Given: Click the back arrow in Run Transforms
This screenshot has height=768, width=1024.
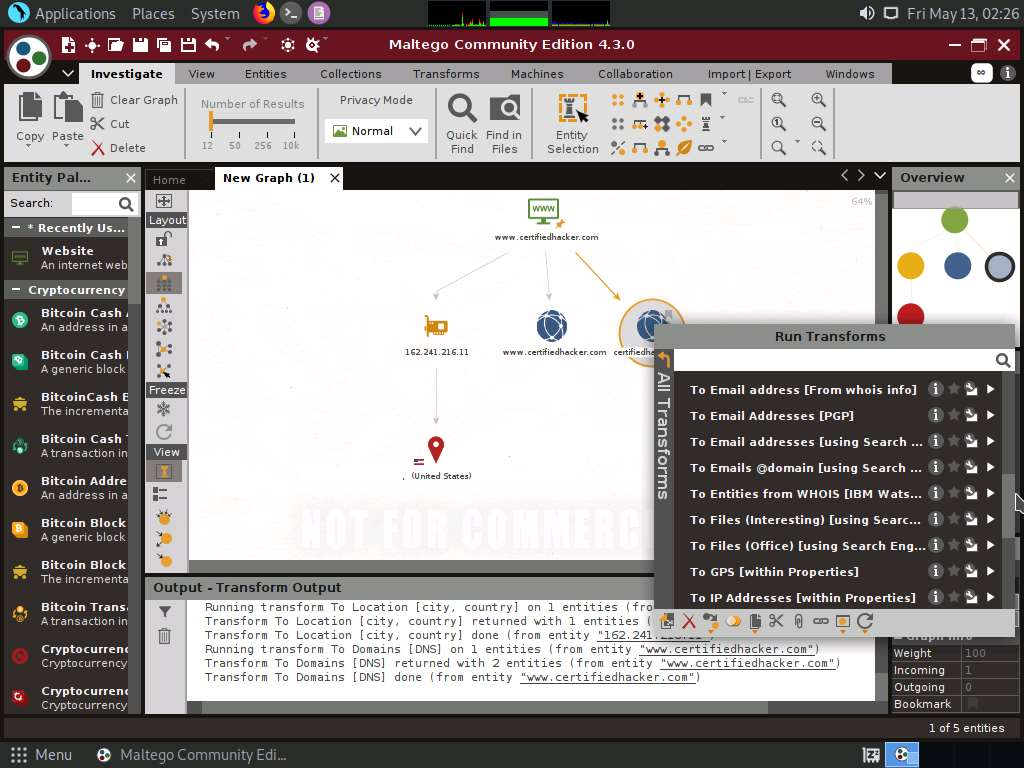Looking at the screenshot, I should (664, 360).
